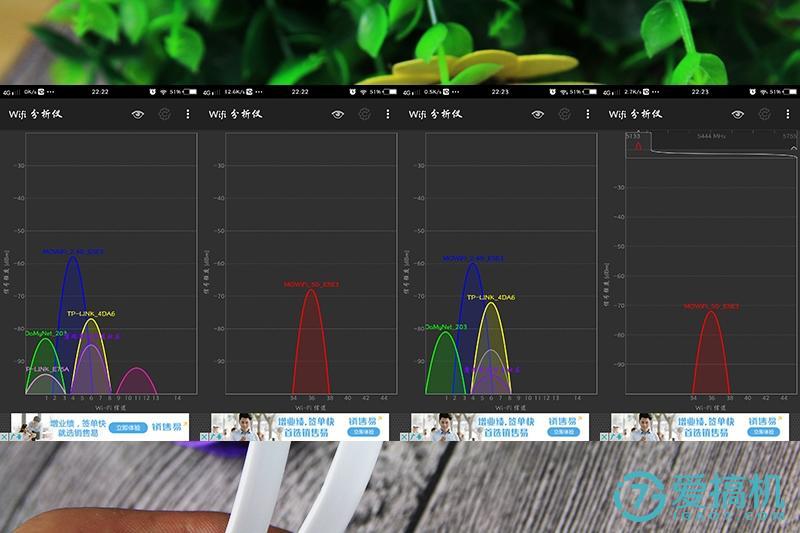Open the three-dot overflow menu in the second screen
This screenshot has height=533, width=800.
coord(388,114)
